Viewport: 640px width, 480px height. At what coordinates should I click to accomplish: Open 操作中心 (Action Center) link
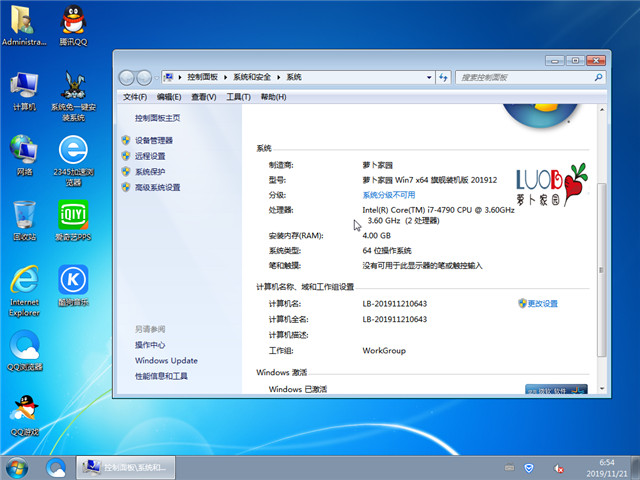(150, 345)
